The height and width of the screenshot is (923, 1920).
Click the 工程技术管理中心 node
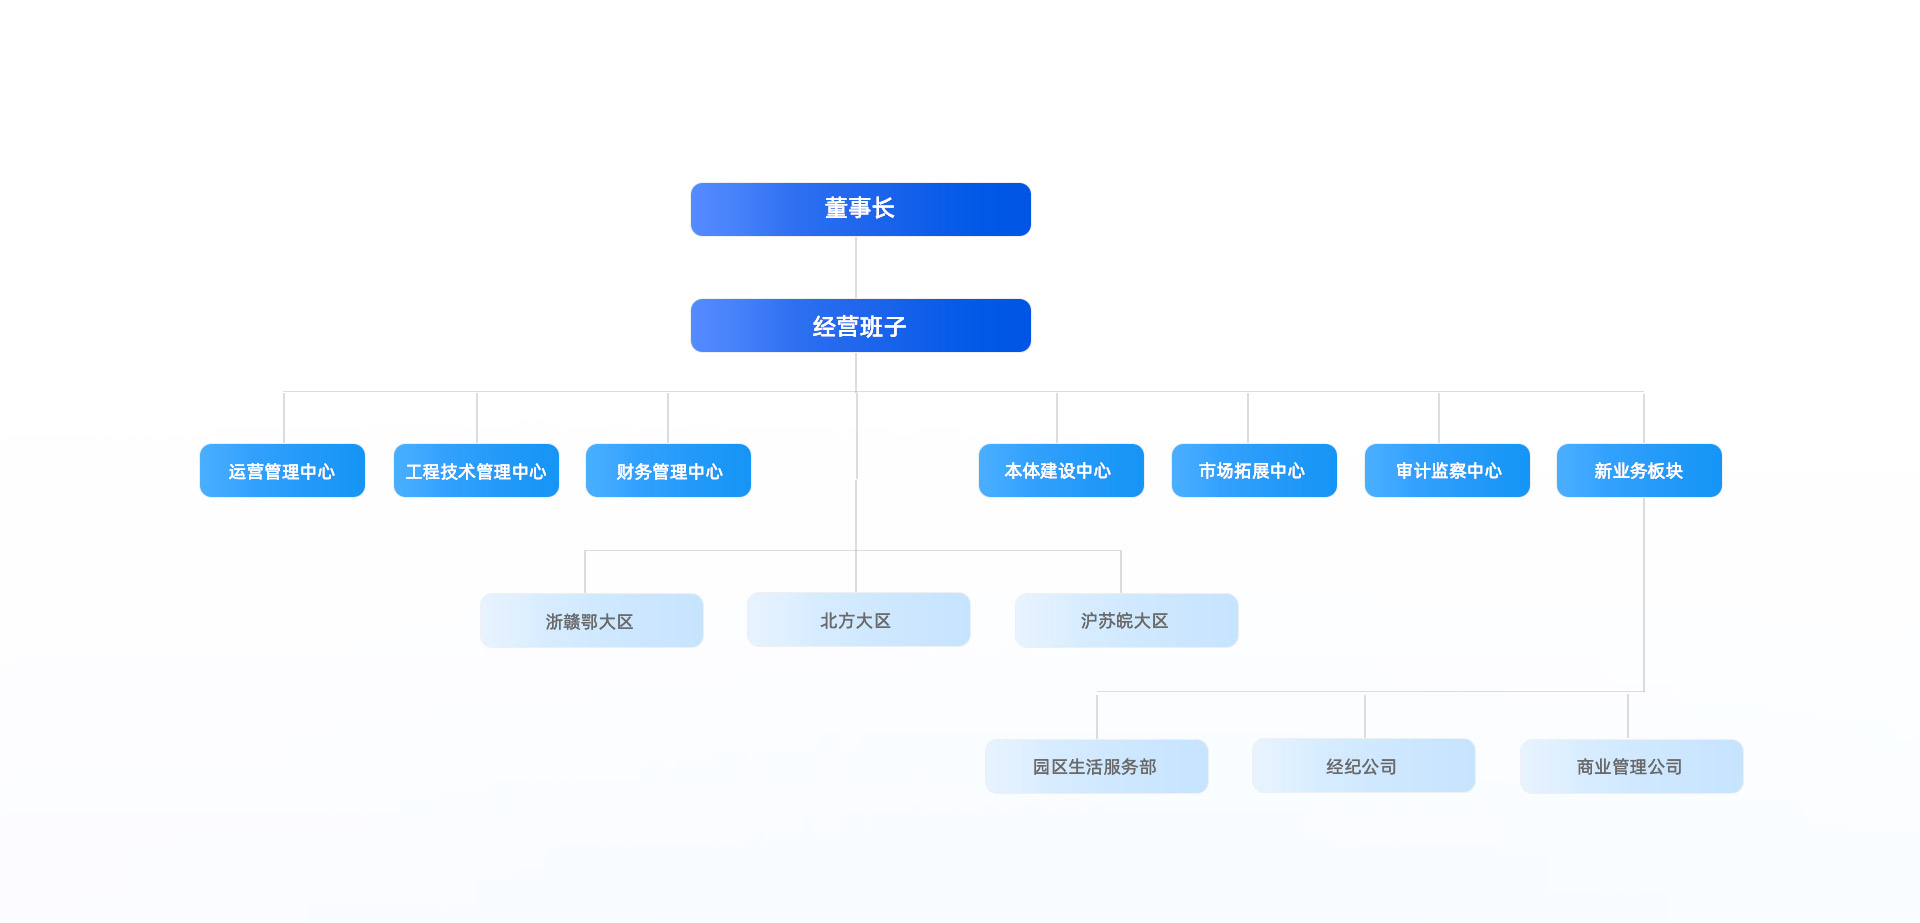476,470
